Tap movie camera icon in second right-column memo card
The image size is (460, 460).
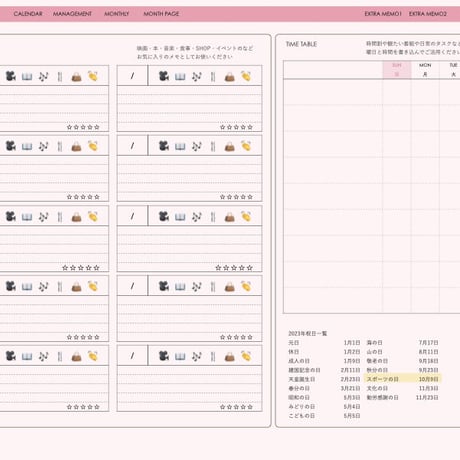point(164,146)
